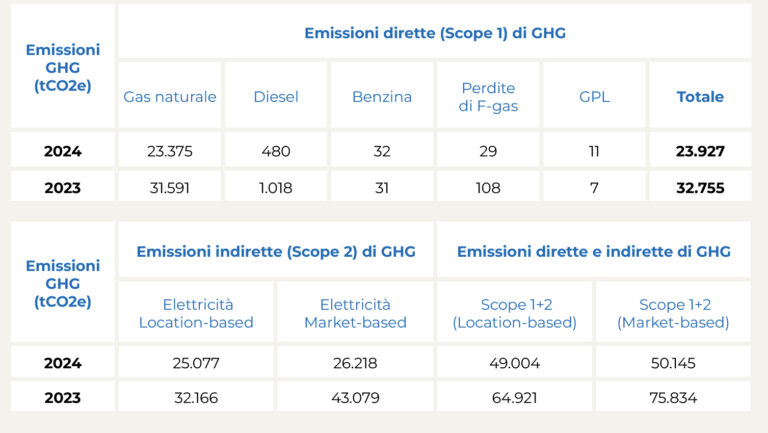Select the Scope 1+2 (Location-based) header
The height and width of the screenshot is (433, 768).
click(514, 313)
